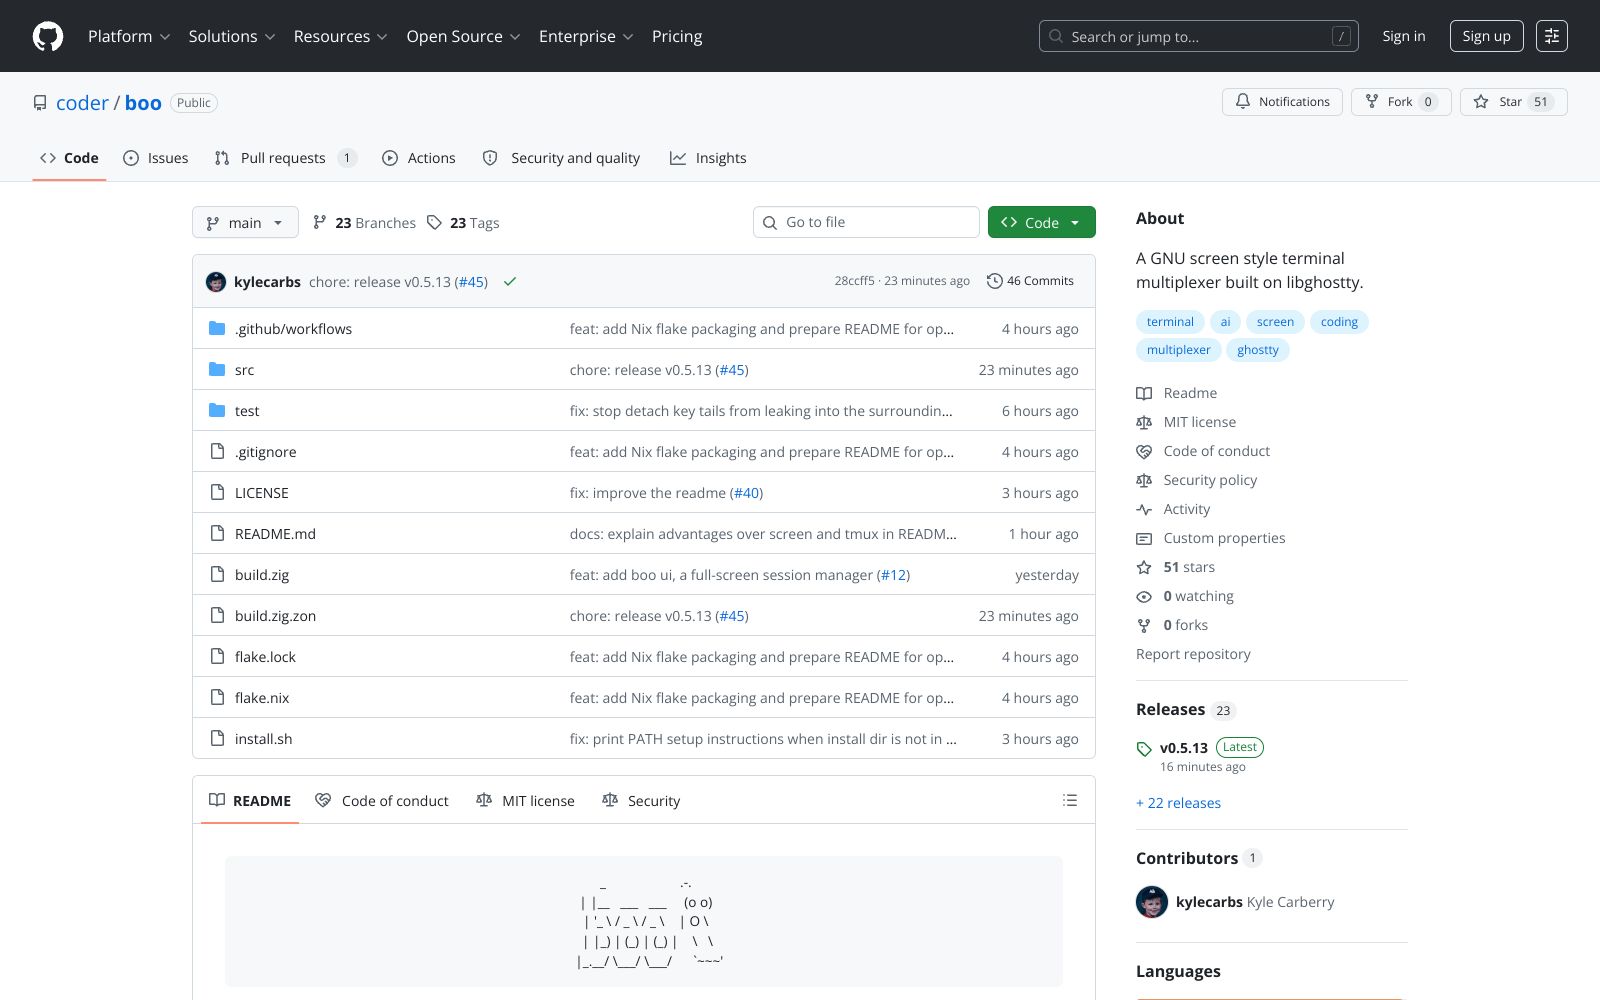Click the file icon next to README.md

click(x=217, y=533)
